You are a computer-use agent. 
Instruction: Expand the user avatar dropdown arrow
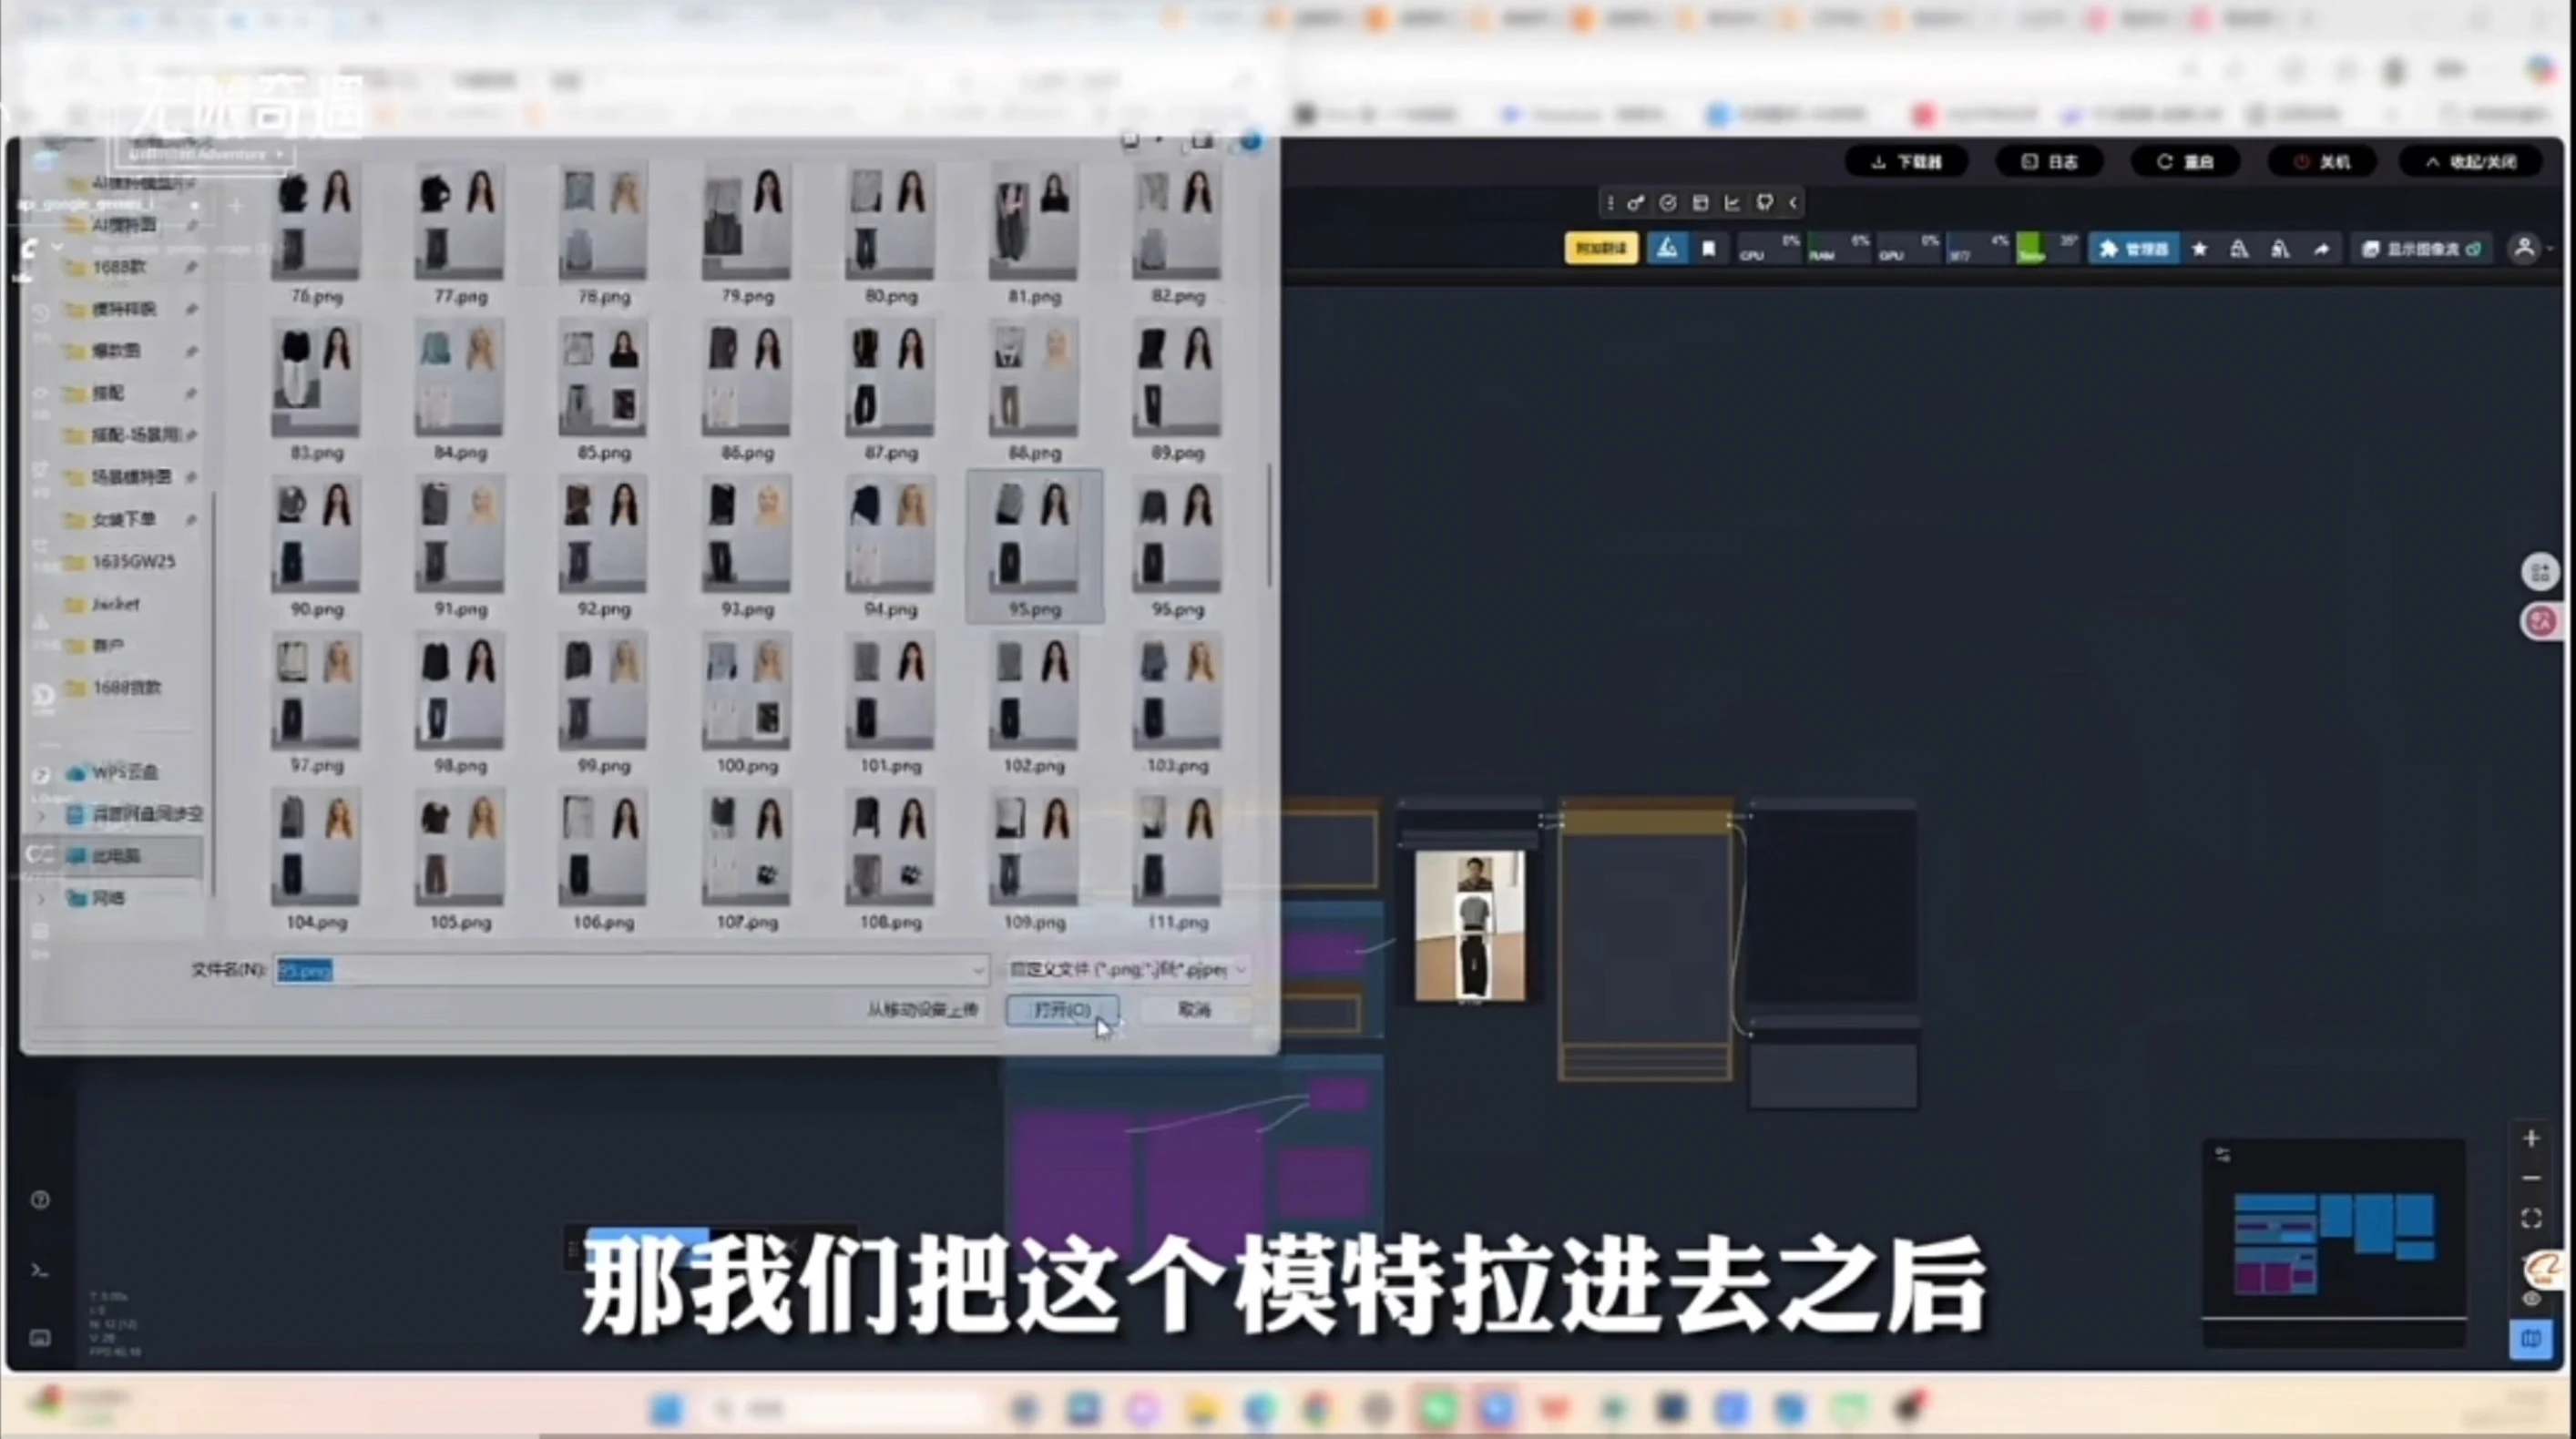coord(2550,249)
